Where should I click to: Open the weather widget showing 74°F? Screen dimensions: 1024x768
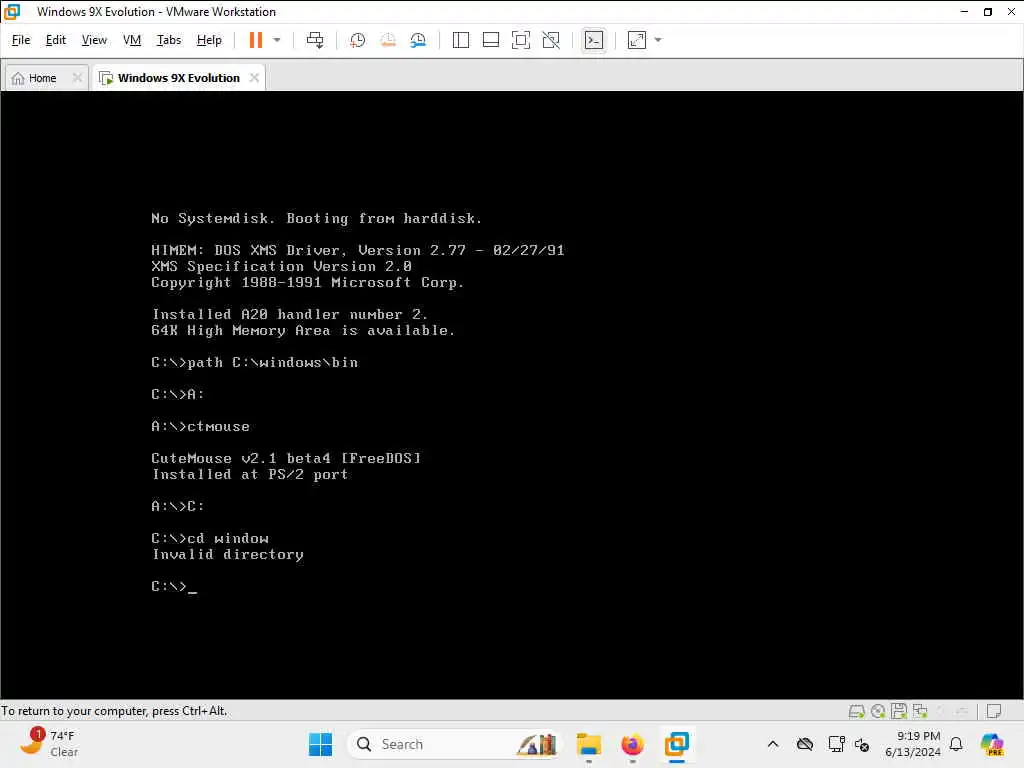pyautogui.click(x=50, y=743)
